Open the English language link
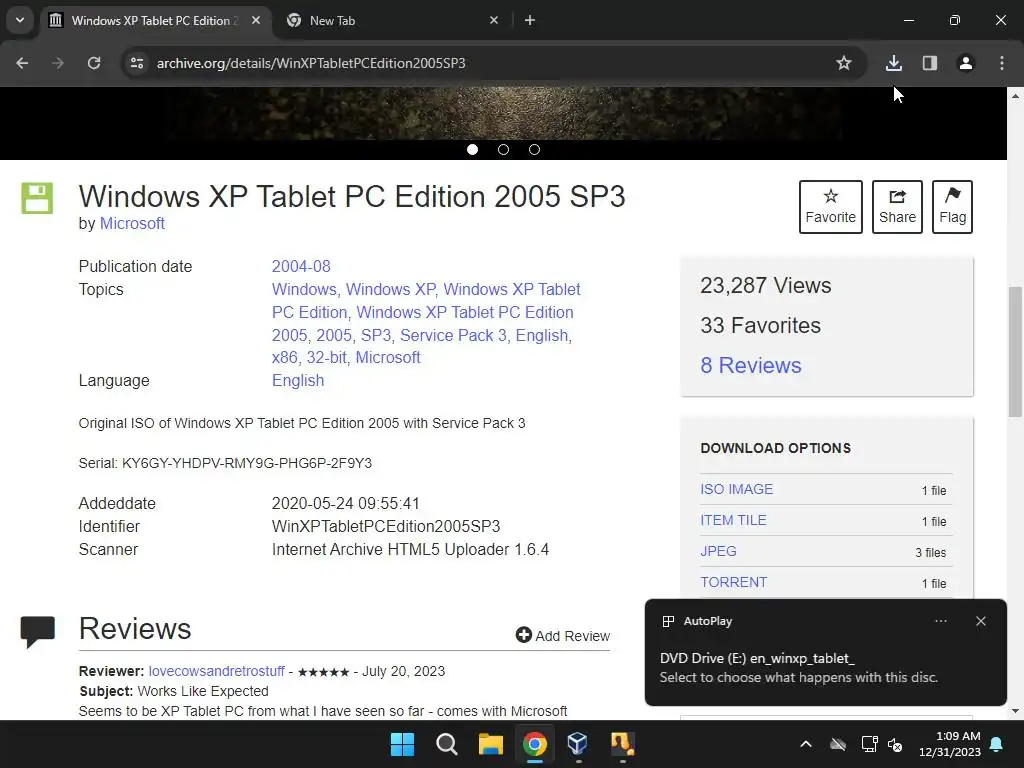The height and width of the screenshot is (768, 1024). pyautogui.click(x=298, y=380)
